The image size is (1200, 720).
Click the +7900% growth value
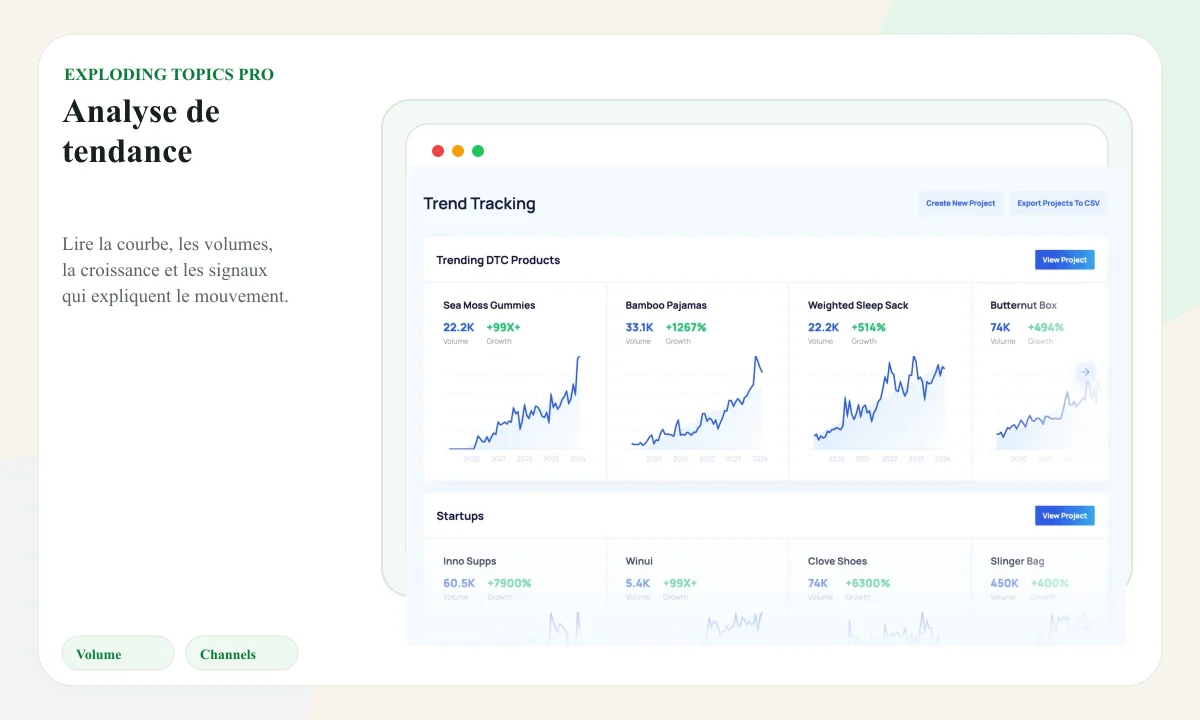coord(509,583)
